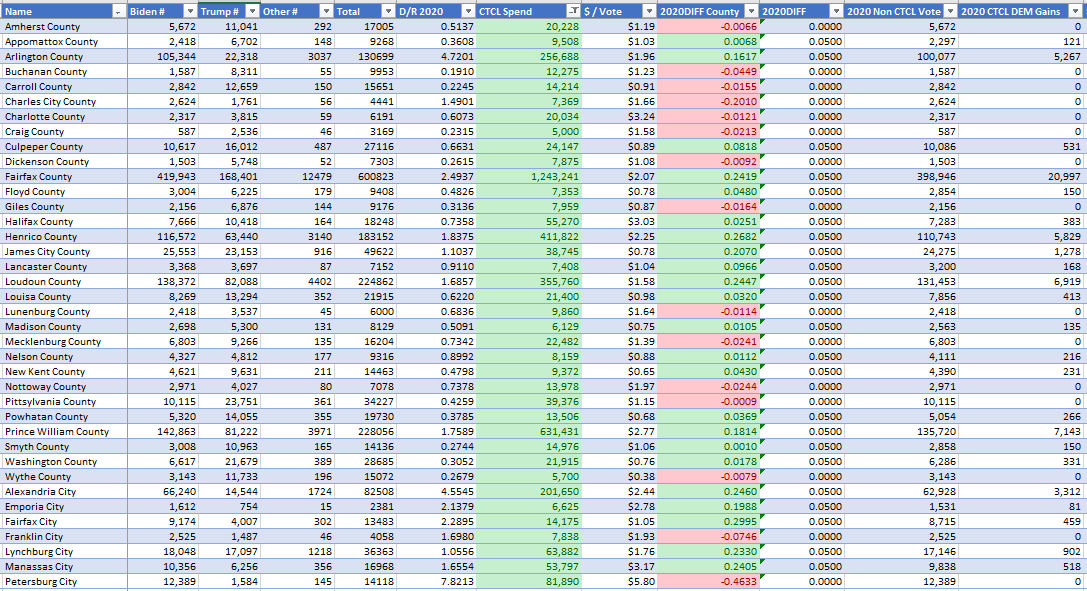Screen dimensions: 1087x591
Task: Open the $ / Vote column filter dropdown
Action: point(649,11)
